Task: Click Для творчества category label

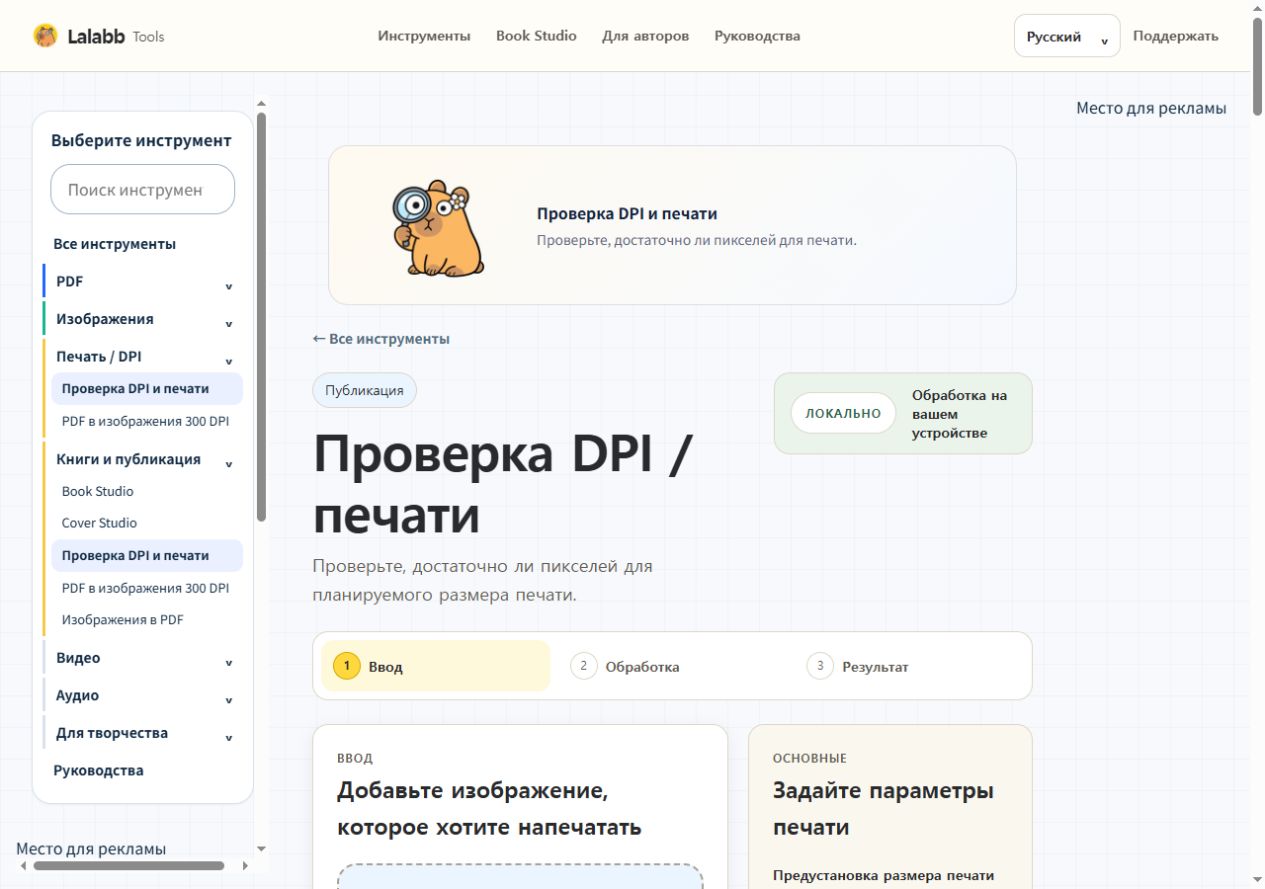Action: click(x=112, y=733)
